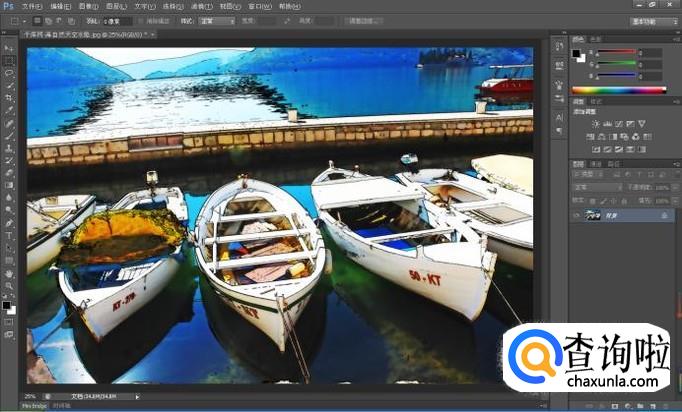Select the Horizontal Type tool
Viewport: 682px width, 412px height.
click(9, 235)
